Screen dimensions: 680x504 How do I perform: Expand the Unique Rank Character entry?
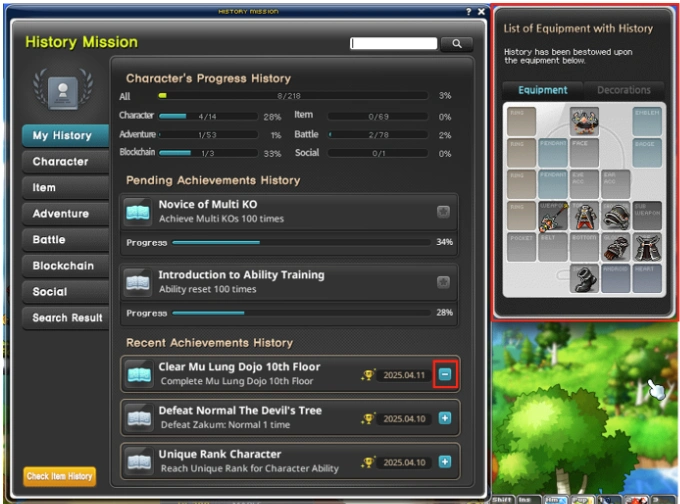point(445,462)
